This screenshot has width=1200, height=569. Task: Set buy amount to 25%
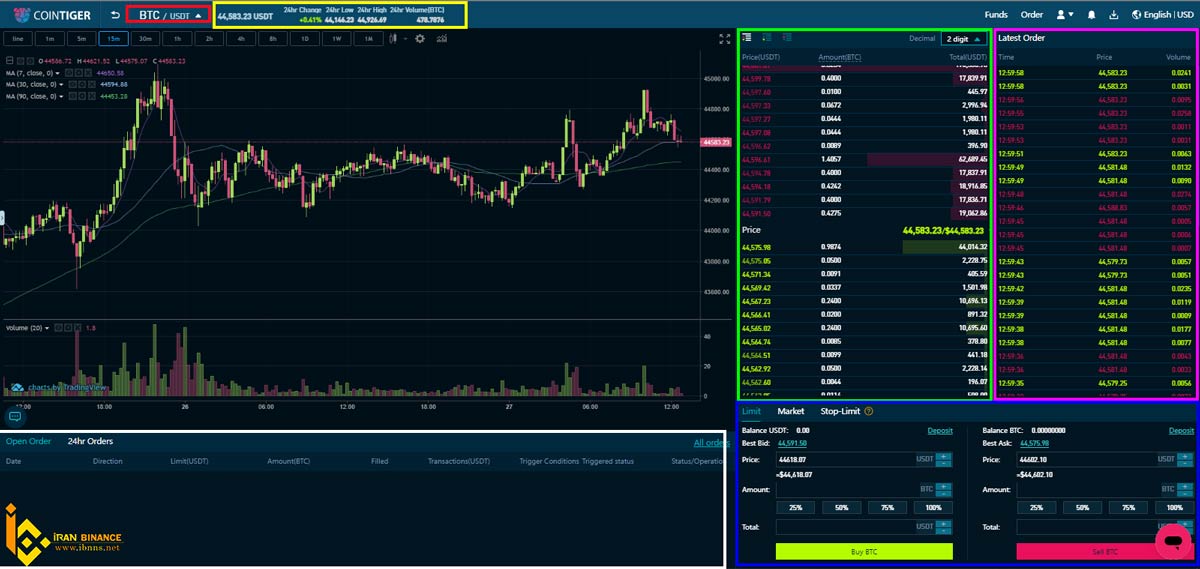click(x=796, y=508)
